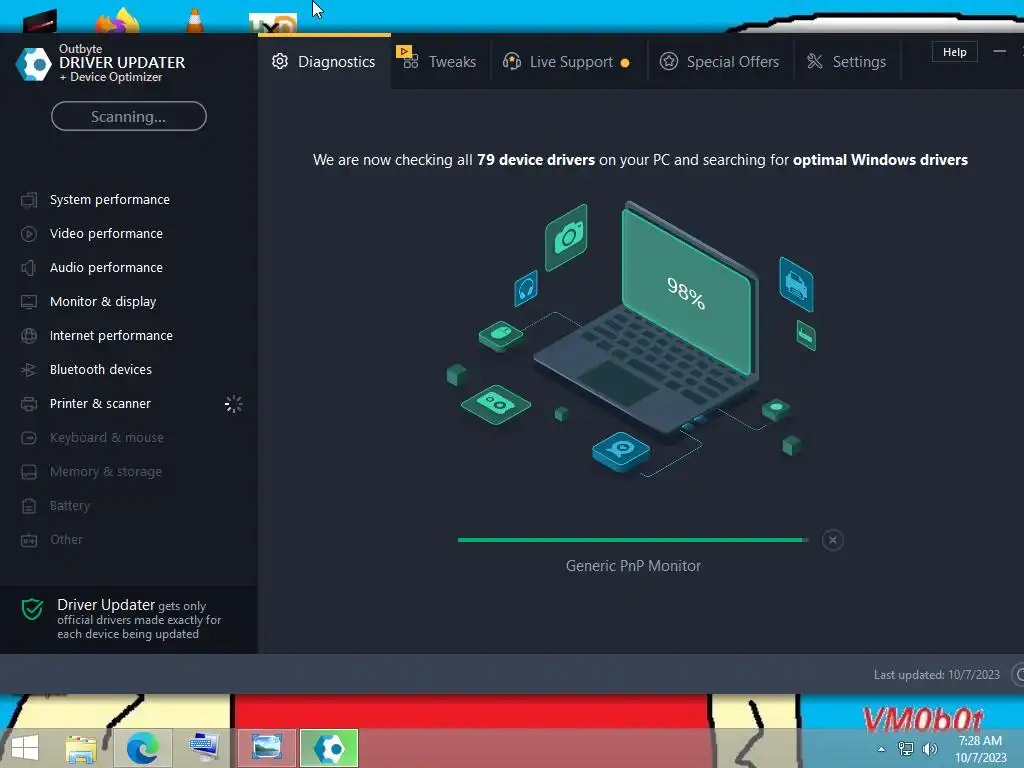Select Bluetooth devices category
1024x768 pixels.
129,370
